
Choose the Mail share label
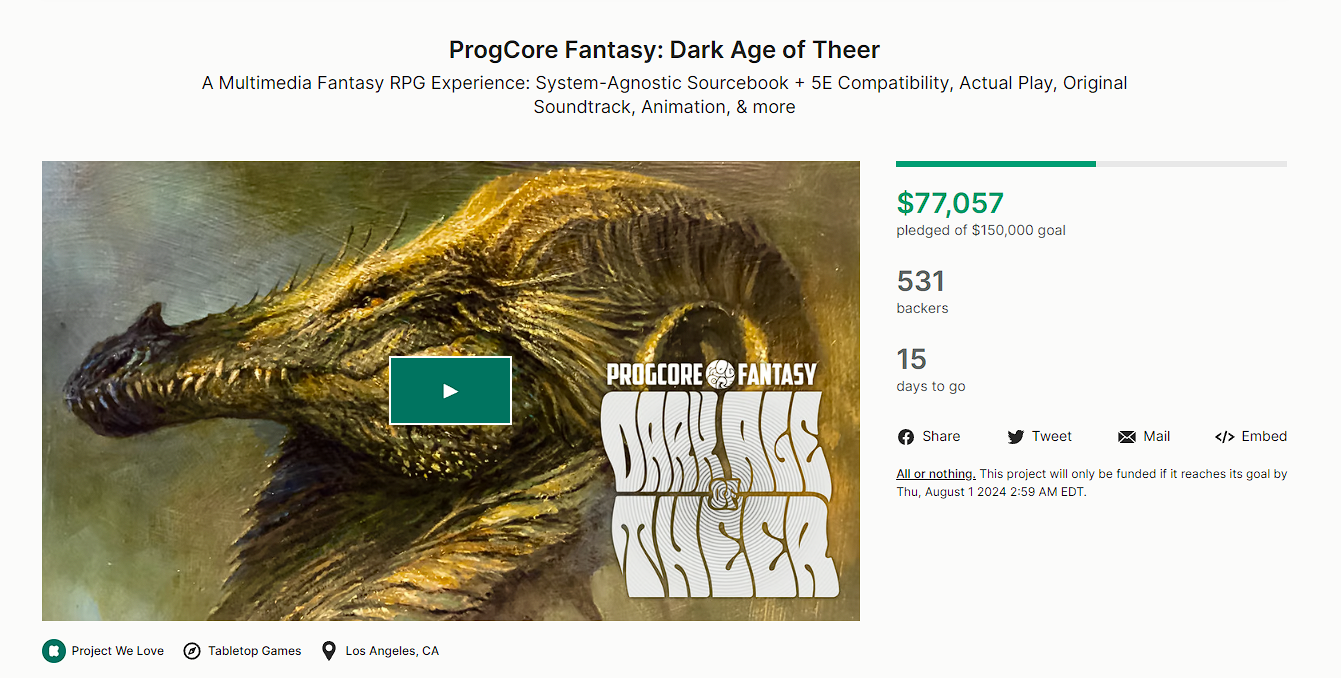1157,436
